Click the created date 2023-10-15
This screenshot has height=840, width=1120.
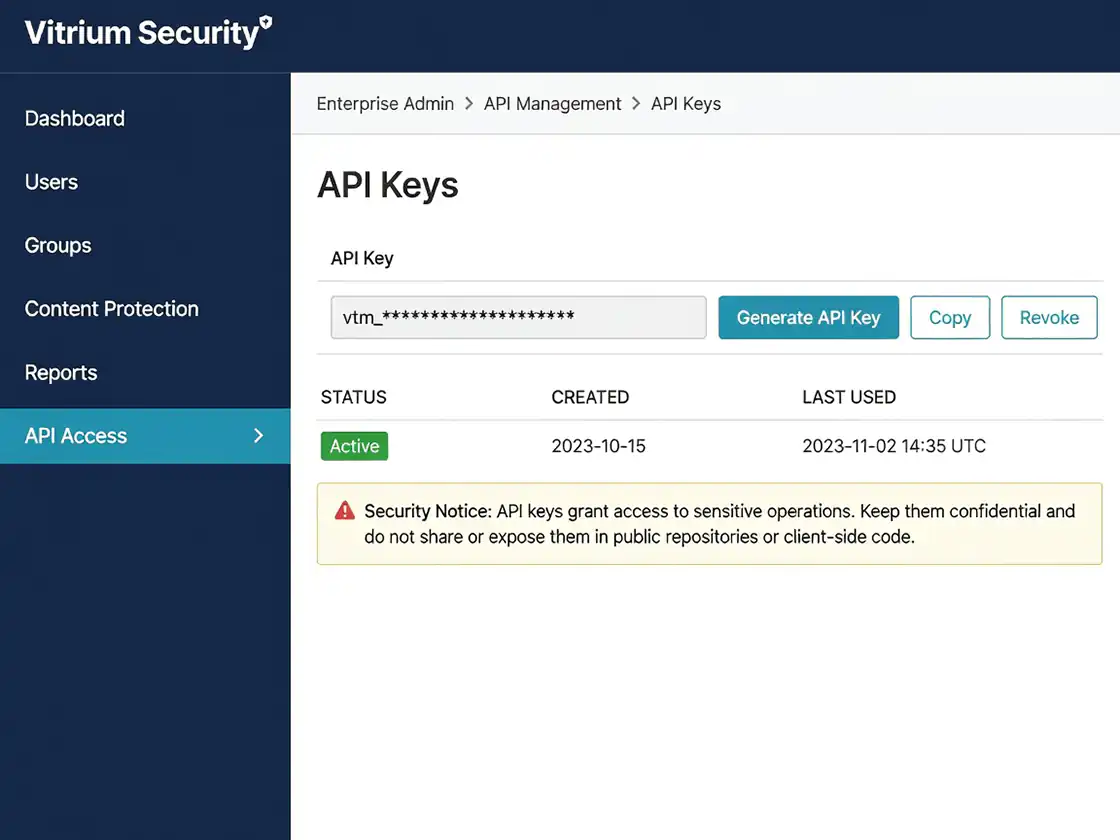click(x=599, y=446)
